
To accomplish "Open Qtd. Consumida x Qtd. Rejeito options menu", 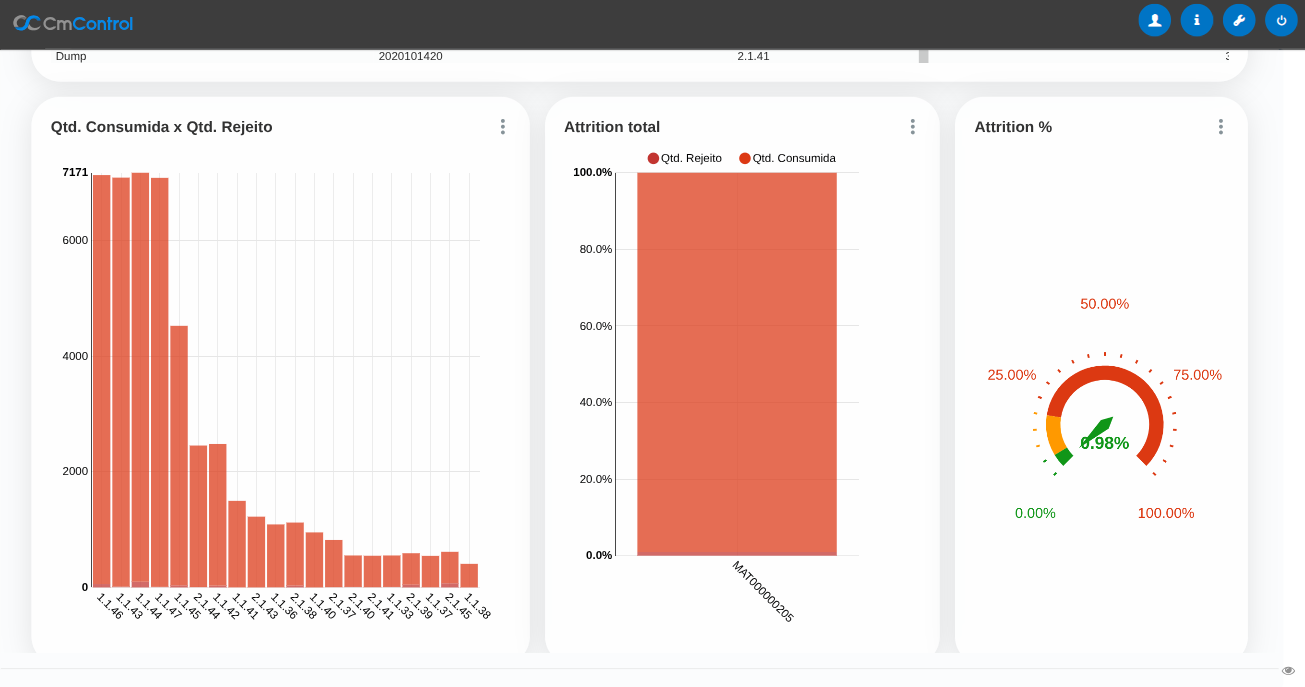I will point(502,127).
